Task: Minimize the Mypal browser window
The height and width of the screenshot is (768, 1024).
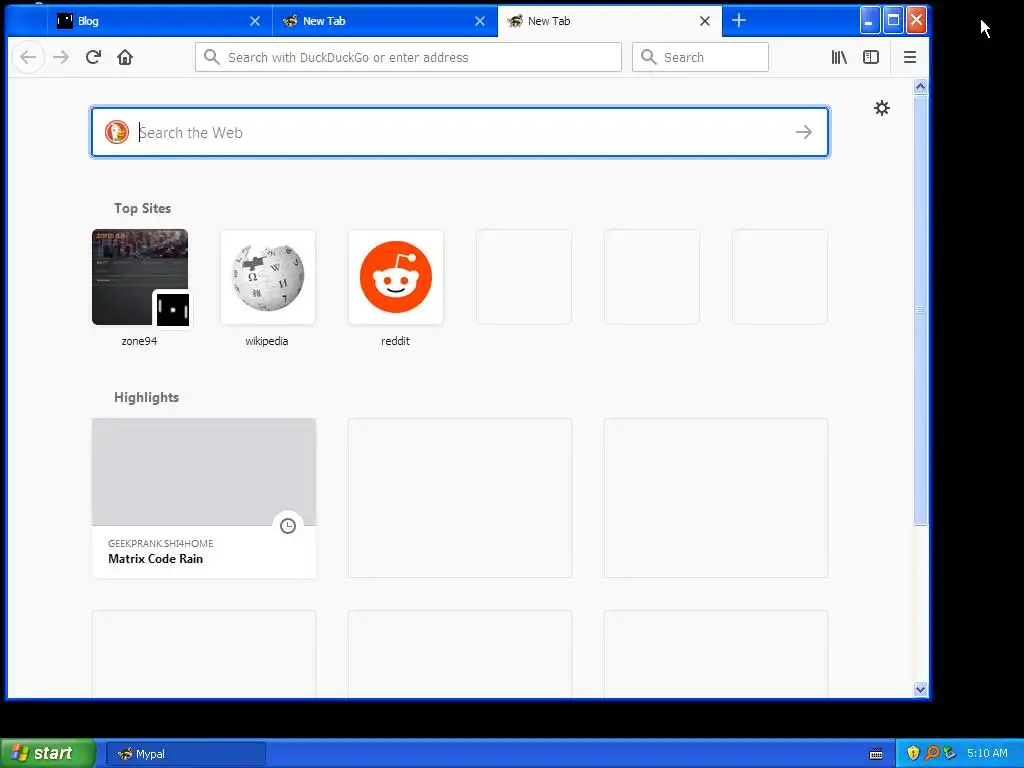Action: point(869,20)
